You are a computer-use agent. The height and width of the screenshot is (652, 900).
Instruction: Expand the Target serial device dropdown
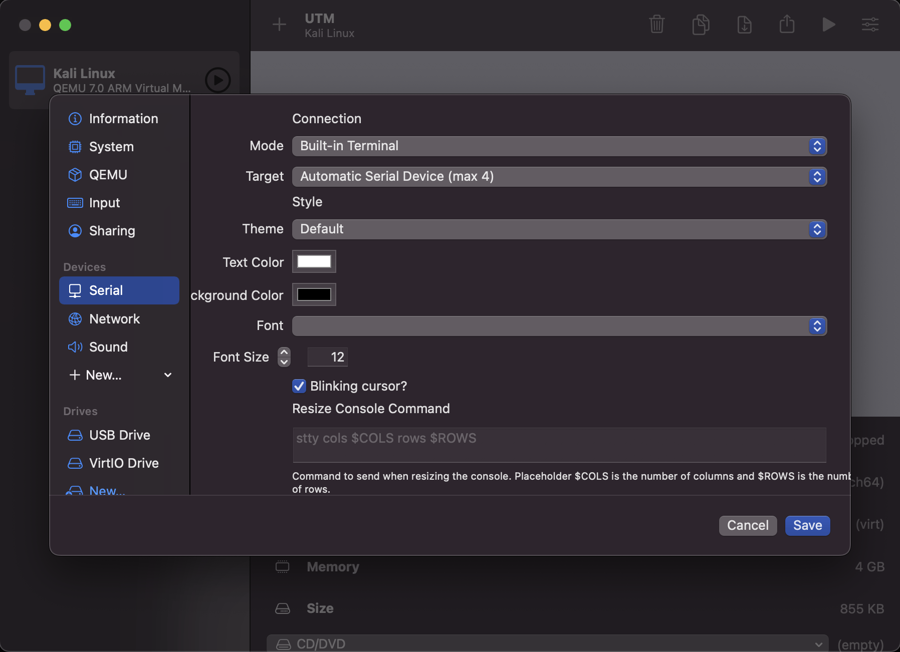pos(559,177)
